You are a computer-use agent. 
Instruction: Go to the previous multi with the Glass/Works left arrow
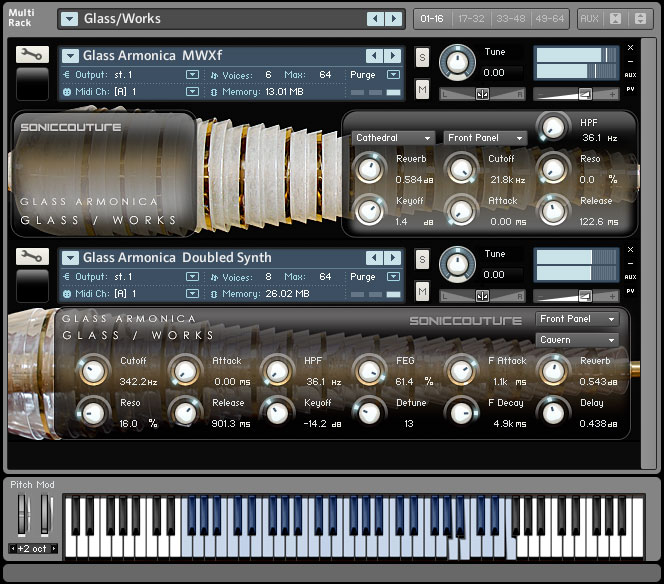click(x=375, y=19)
